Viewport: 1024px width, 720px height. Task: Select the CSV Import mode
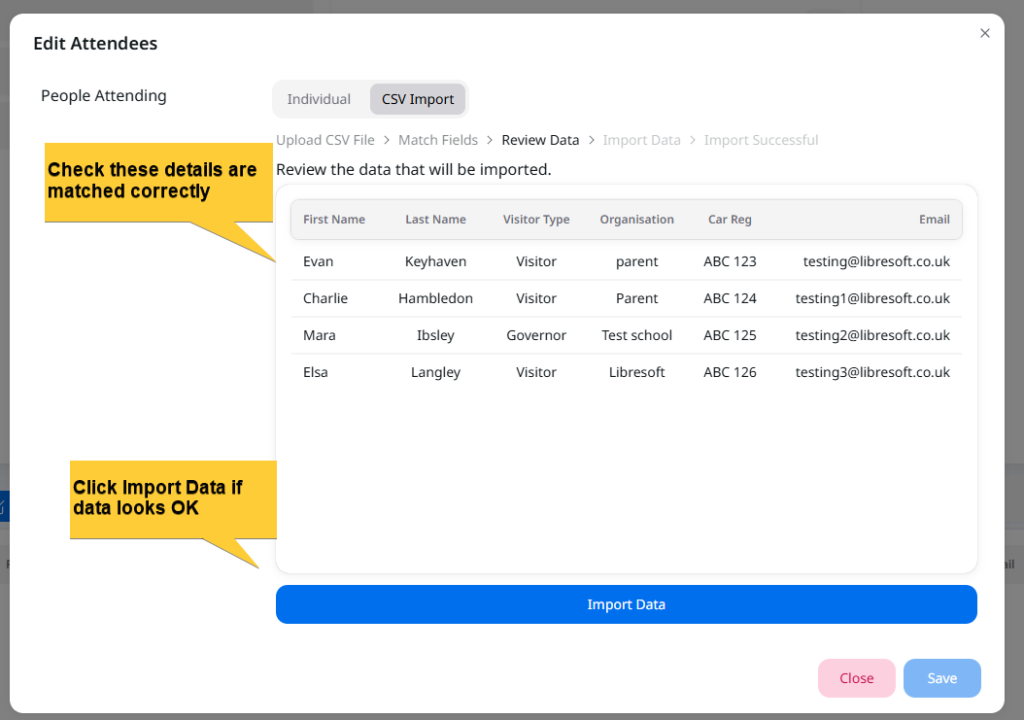pyautogui.click(x=418, y=99)
